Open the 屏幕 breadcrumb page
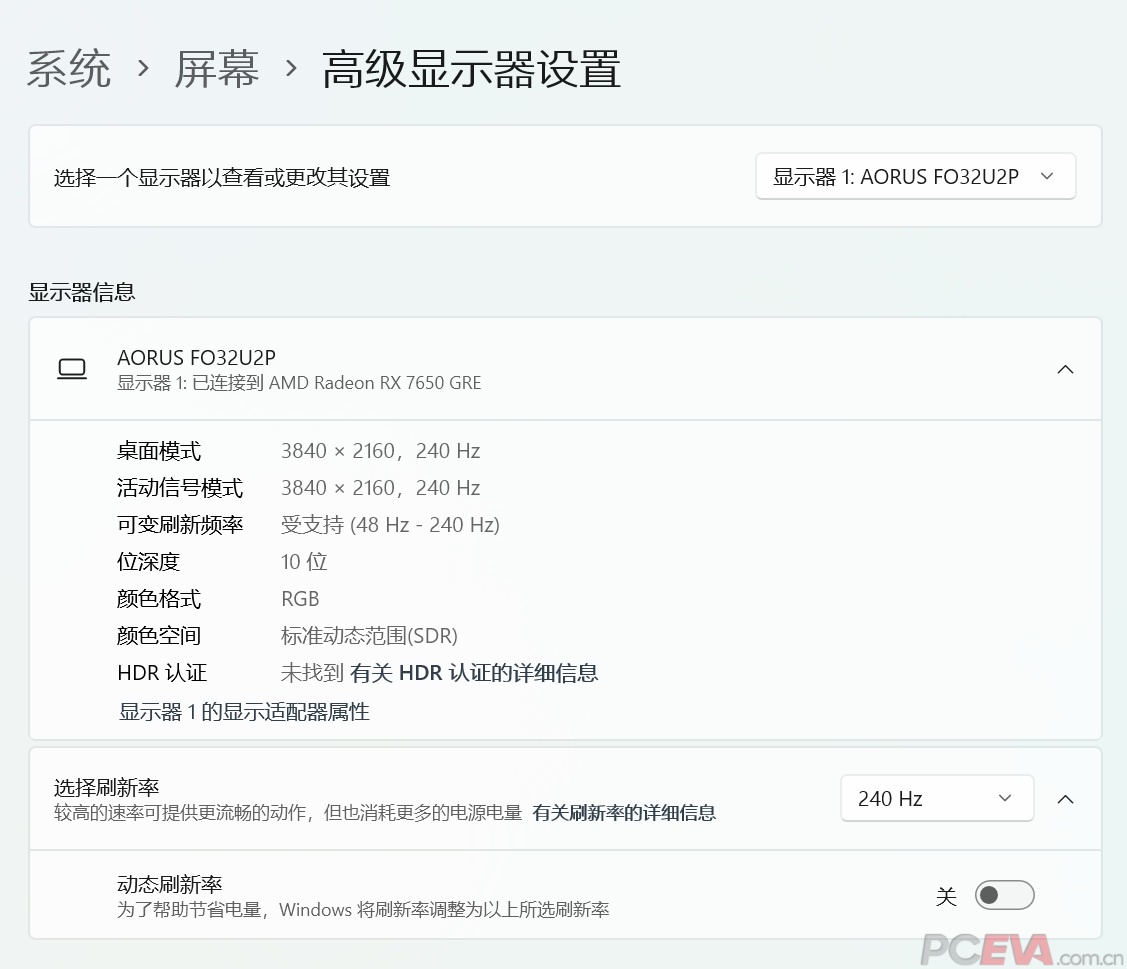Viewport: 1127px width, 969px height. point(217,70)
